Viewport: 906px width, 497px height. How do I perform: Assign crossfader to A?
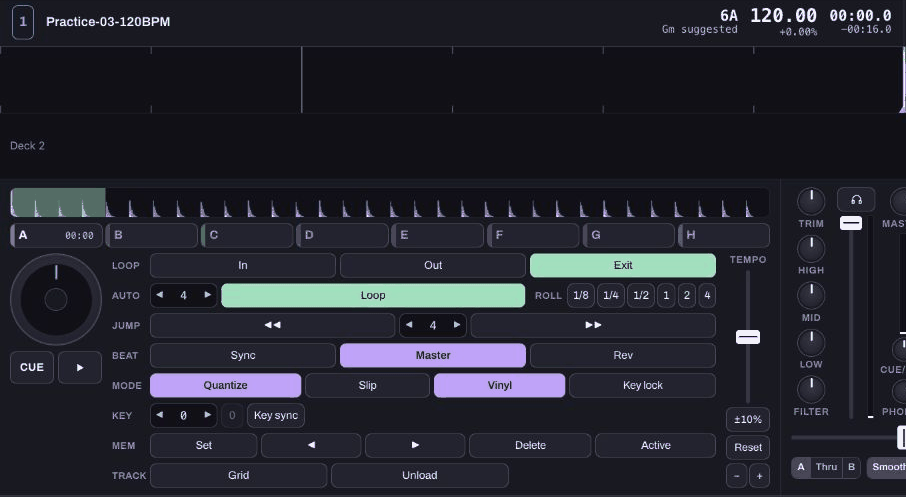pos(801,467)
